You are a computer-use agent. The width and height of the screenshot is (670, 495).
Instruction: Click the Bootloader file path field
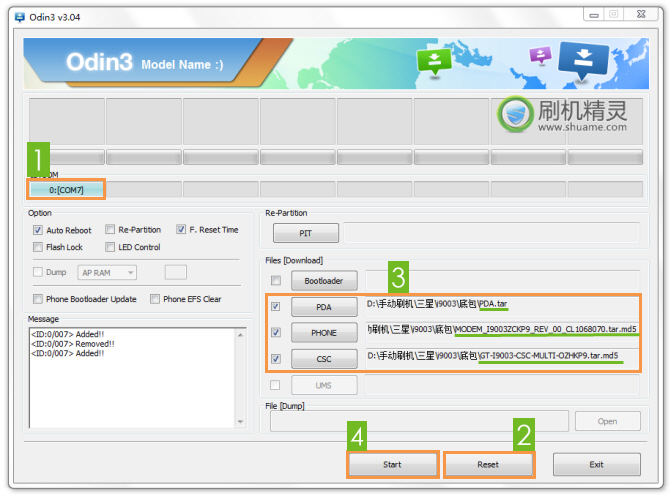tap(502, 280)
